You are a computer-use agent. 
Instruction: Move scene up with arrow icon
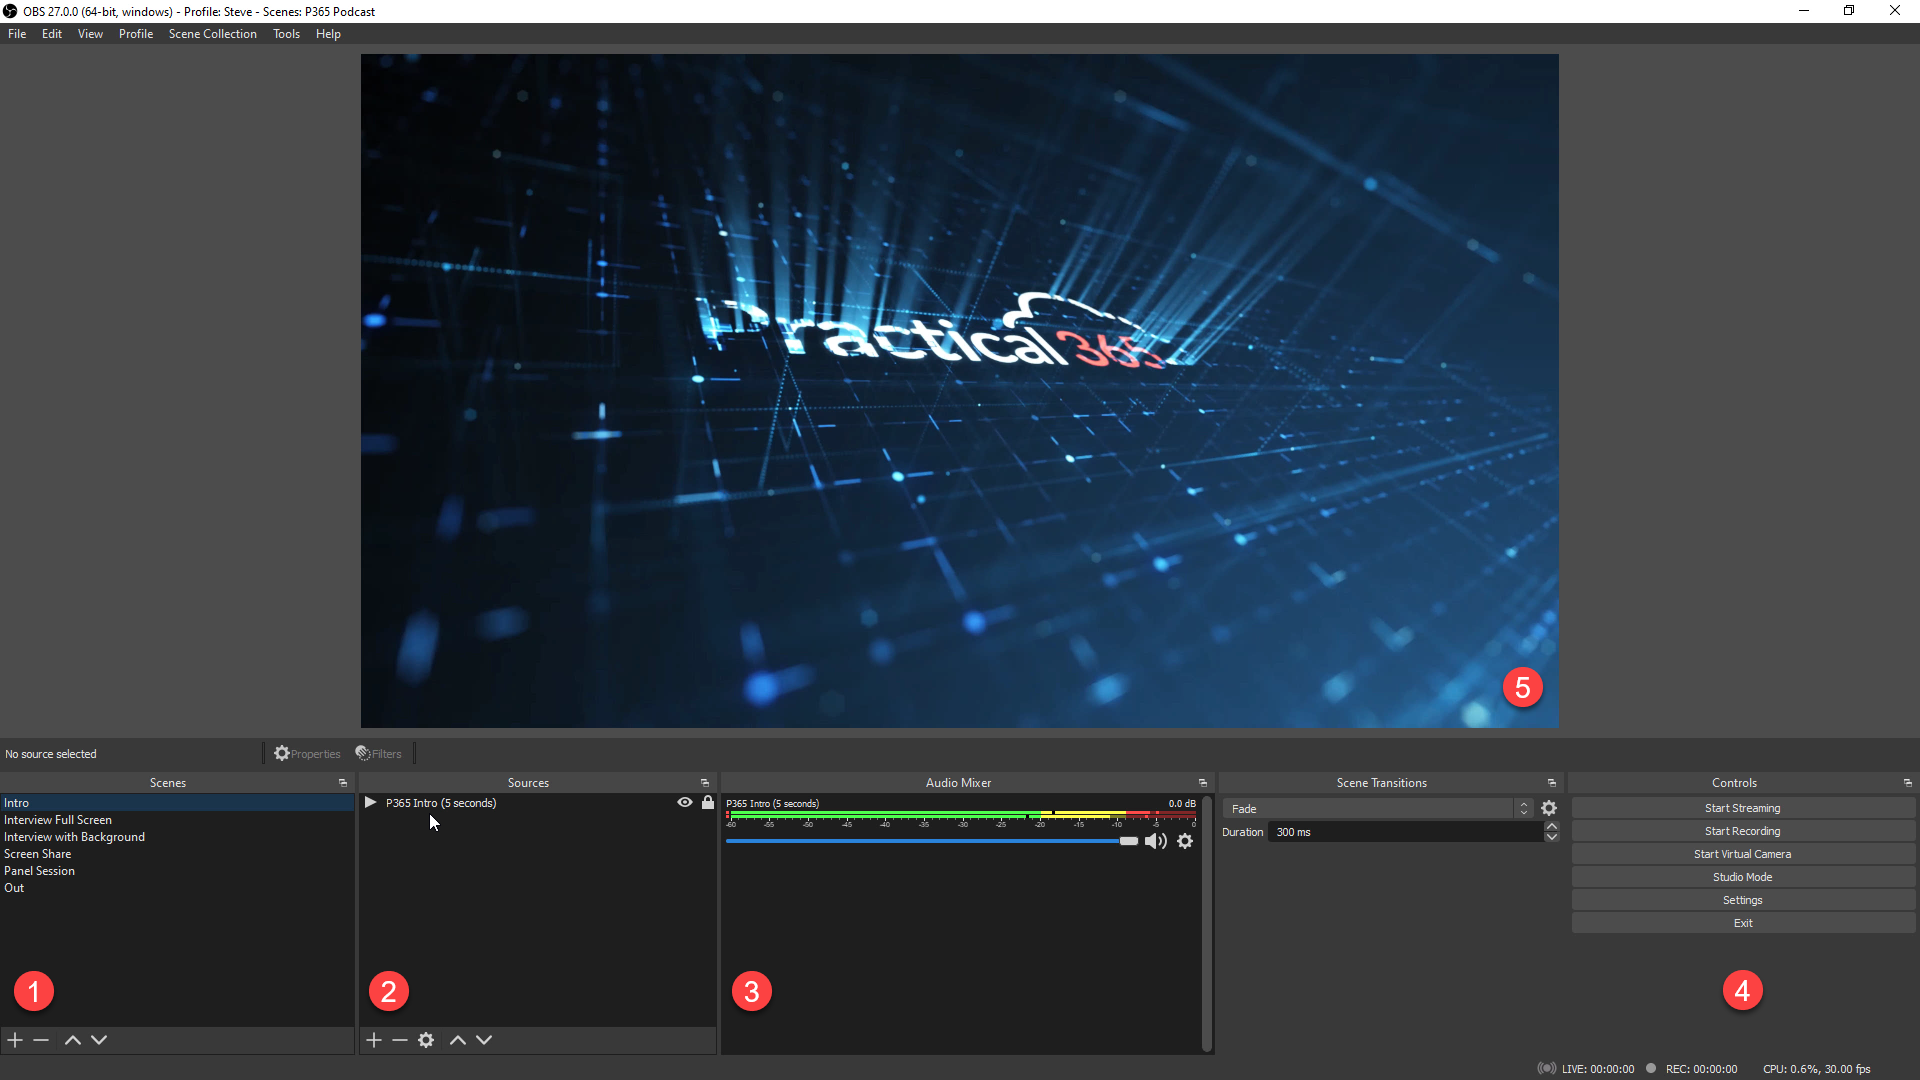click(x=72, y=1040)
